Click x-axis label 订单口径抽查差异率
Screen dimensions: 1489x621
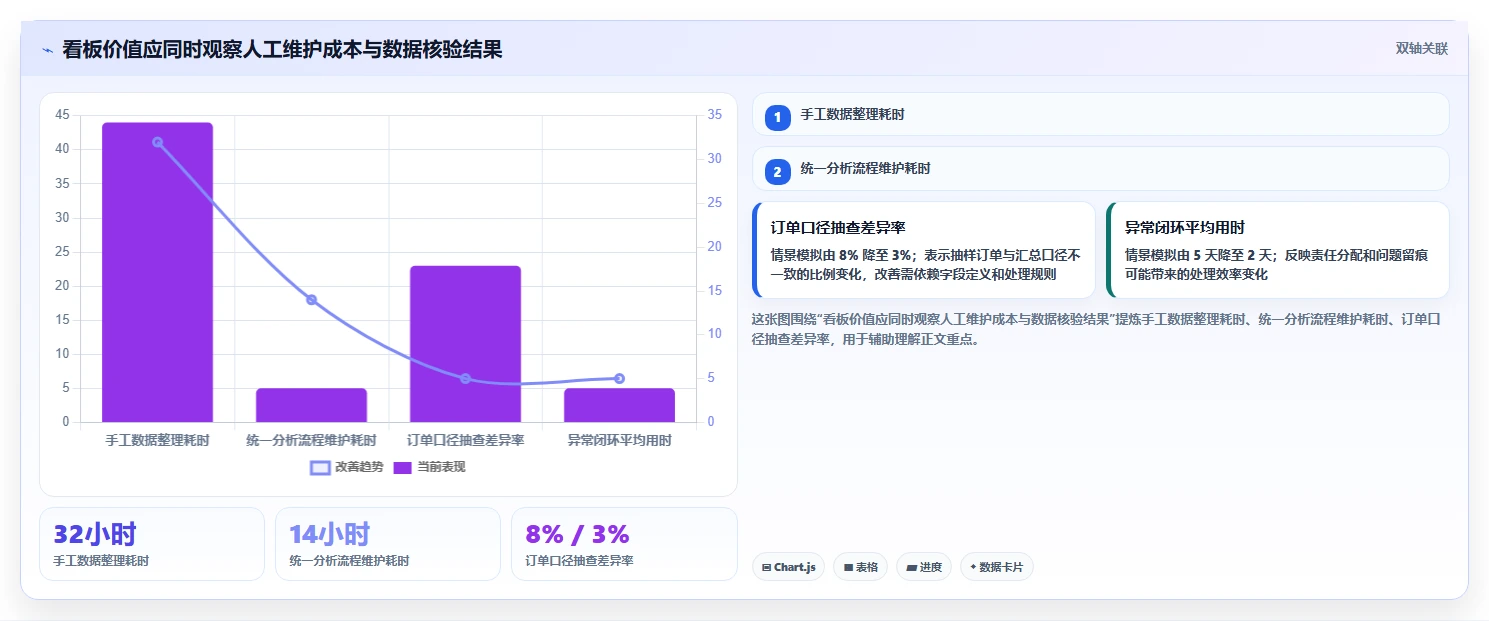click(x=466, y=440)
